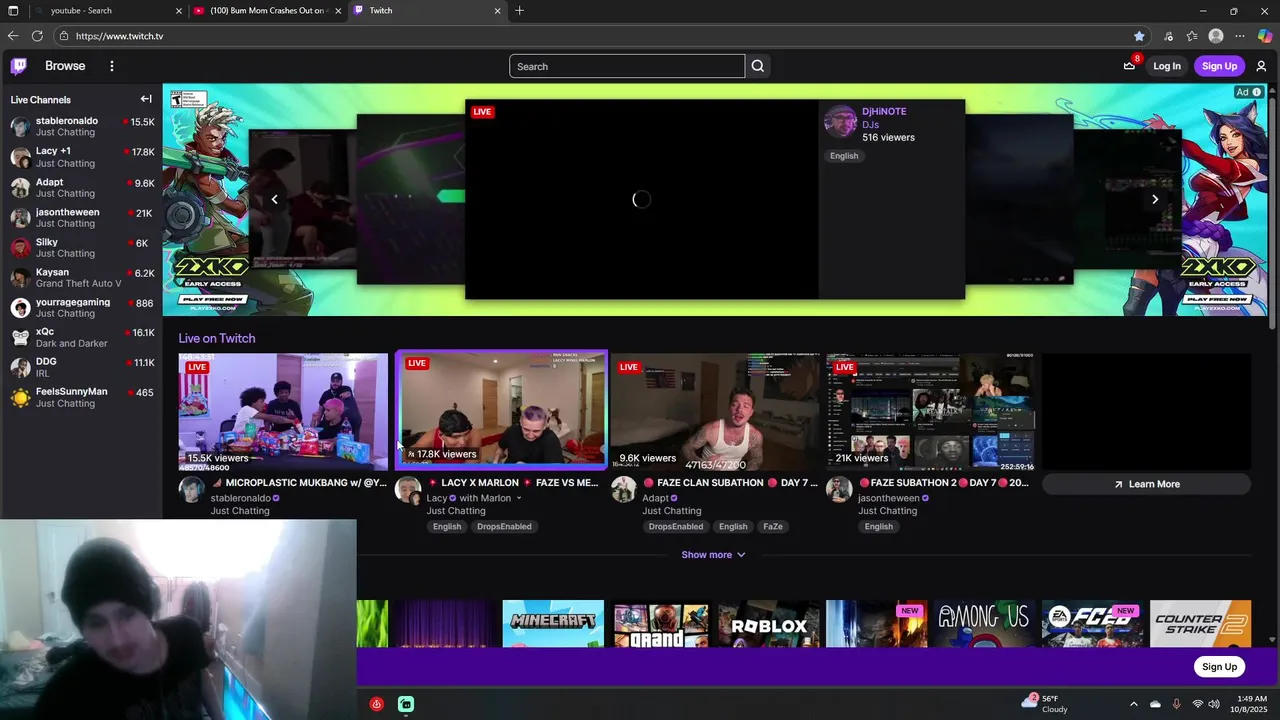Click the twitch.tv address bar

point(600,36)
